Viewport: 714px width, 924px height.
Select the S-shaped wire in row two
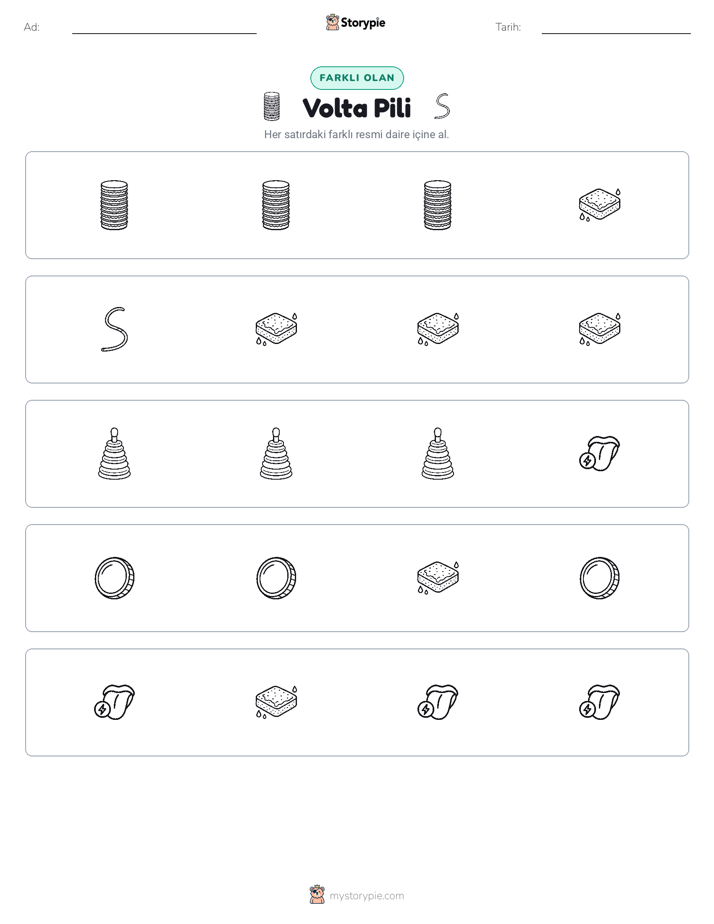point(114,329)
